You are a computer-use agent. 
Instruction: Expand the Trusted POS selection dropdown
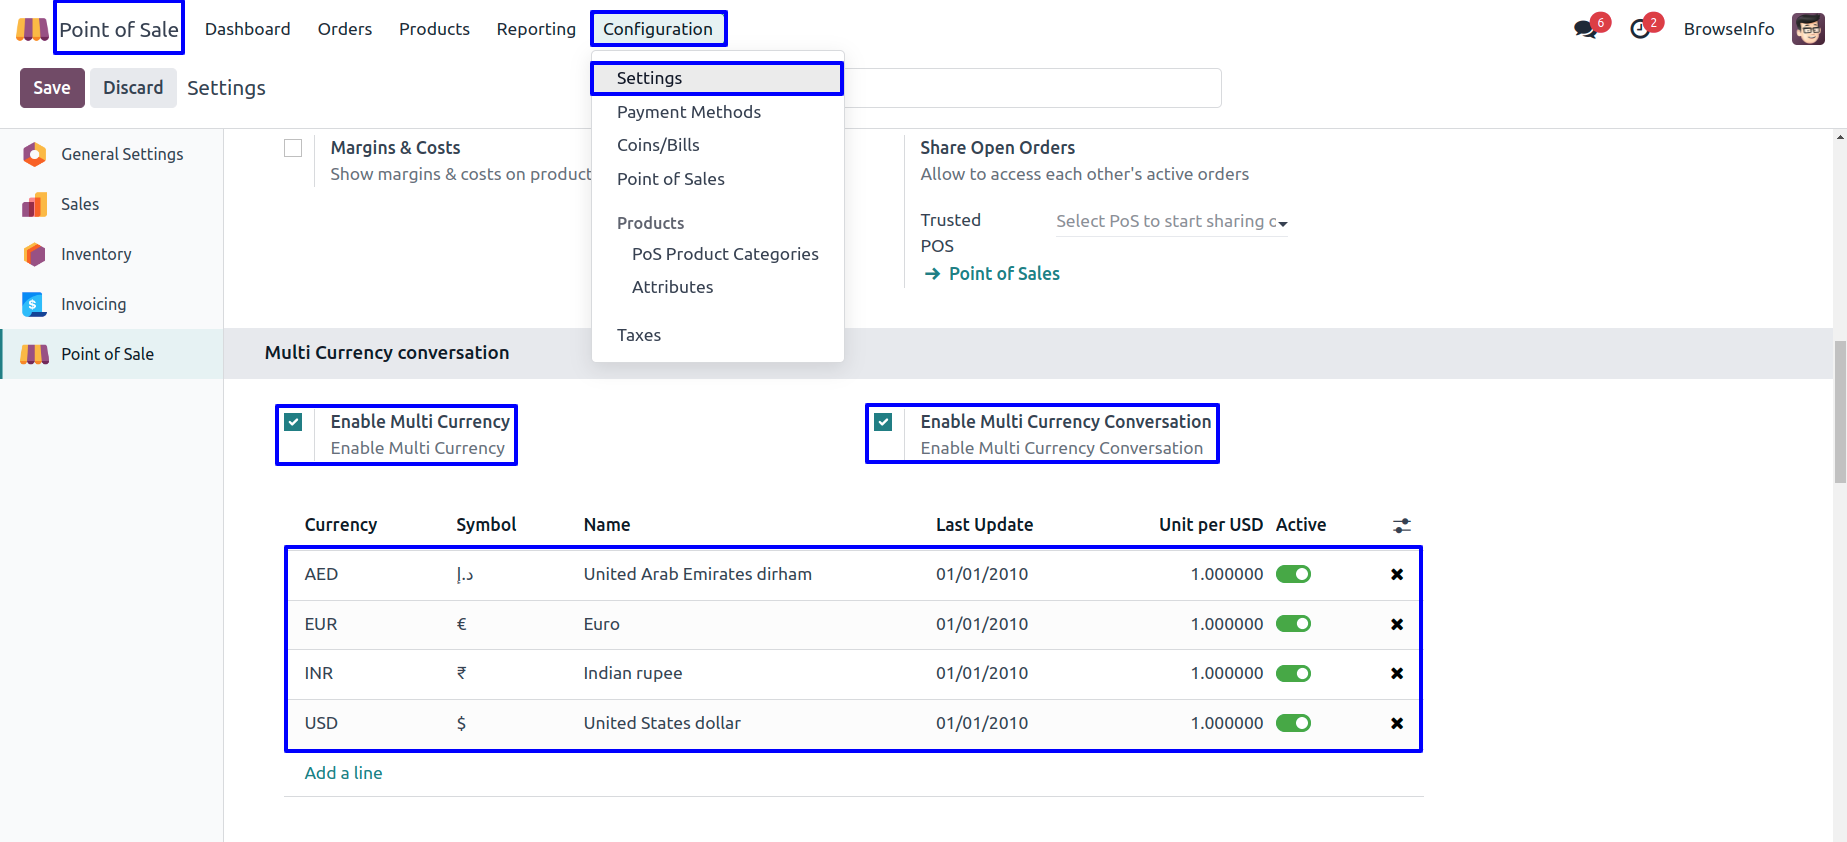(1171, 222)
